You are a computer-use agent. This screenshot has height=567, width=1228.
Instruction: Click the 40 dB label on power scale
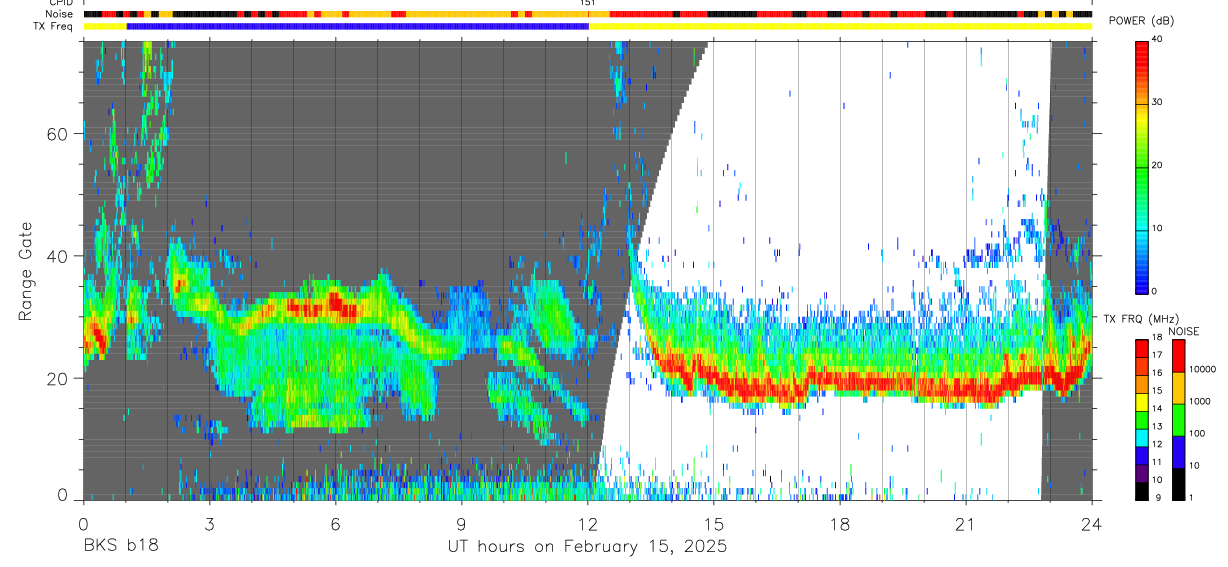pos(1158,40)
